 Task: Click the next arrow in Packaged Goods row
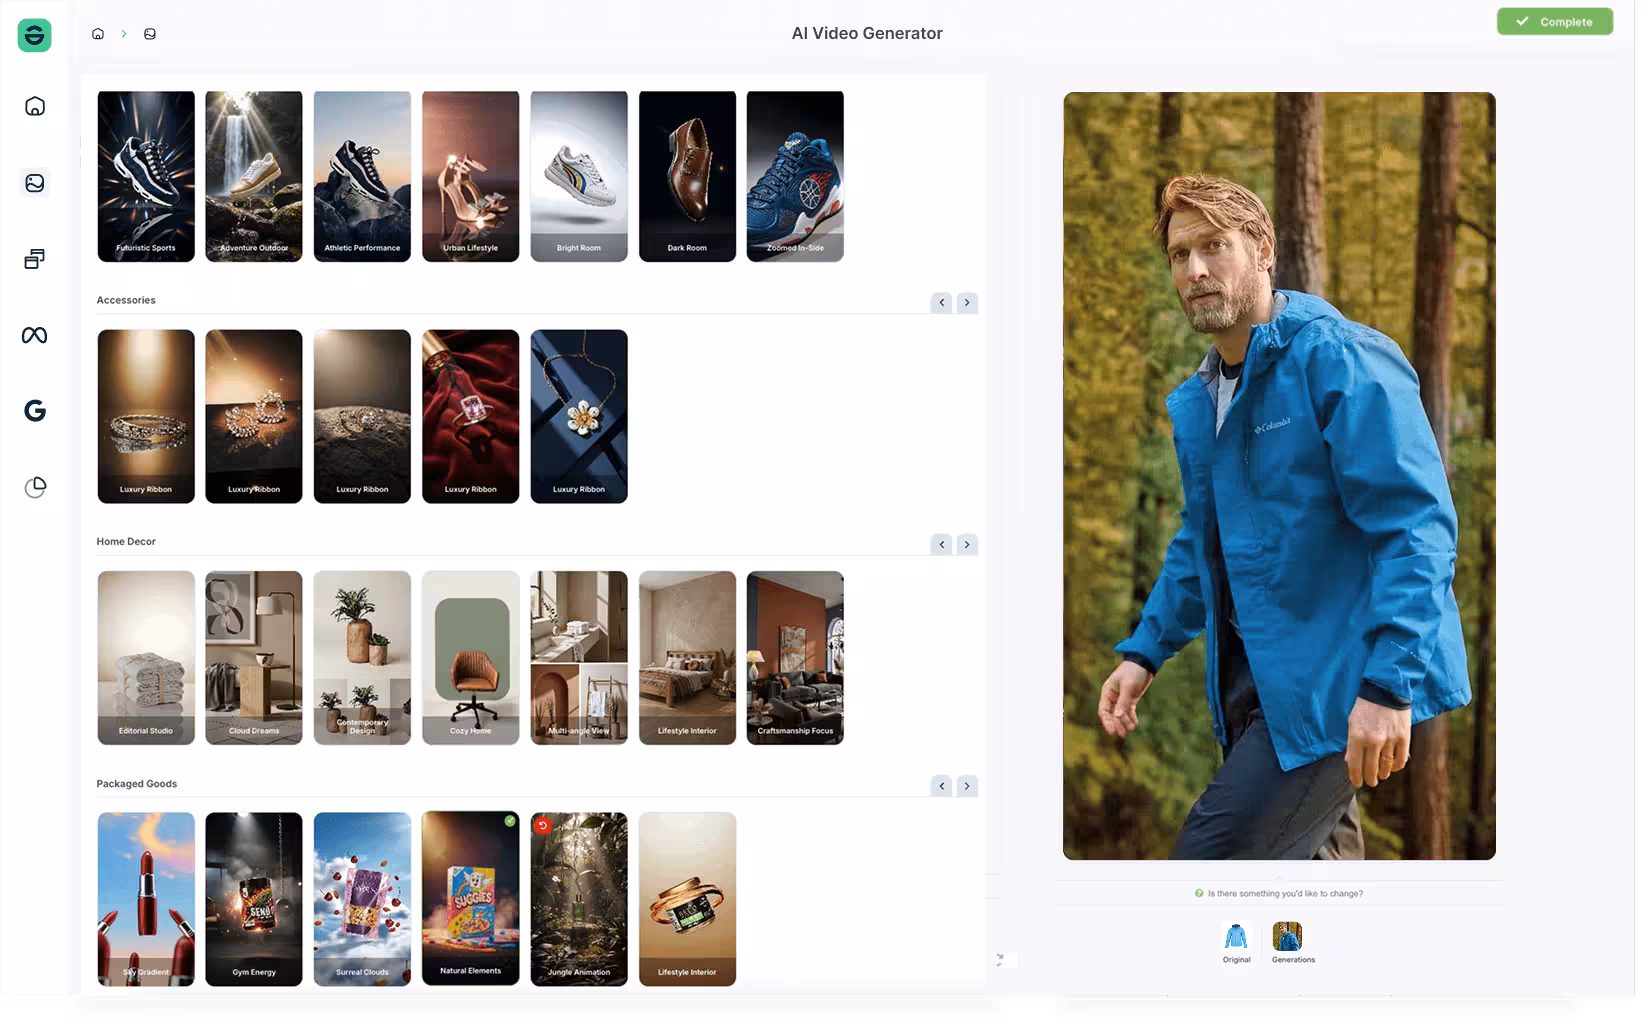point(966,786)
